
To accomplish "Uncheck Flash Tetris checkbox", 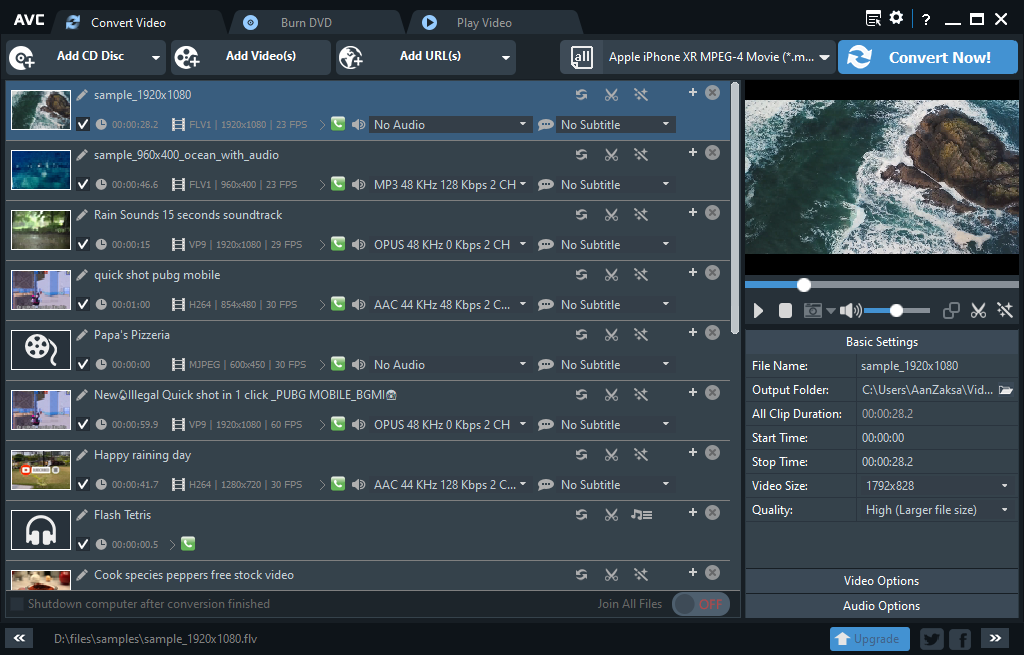I will pos(83,544).
